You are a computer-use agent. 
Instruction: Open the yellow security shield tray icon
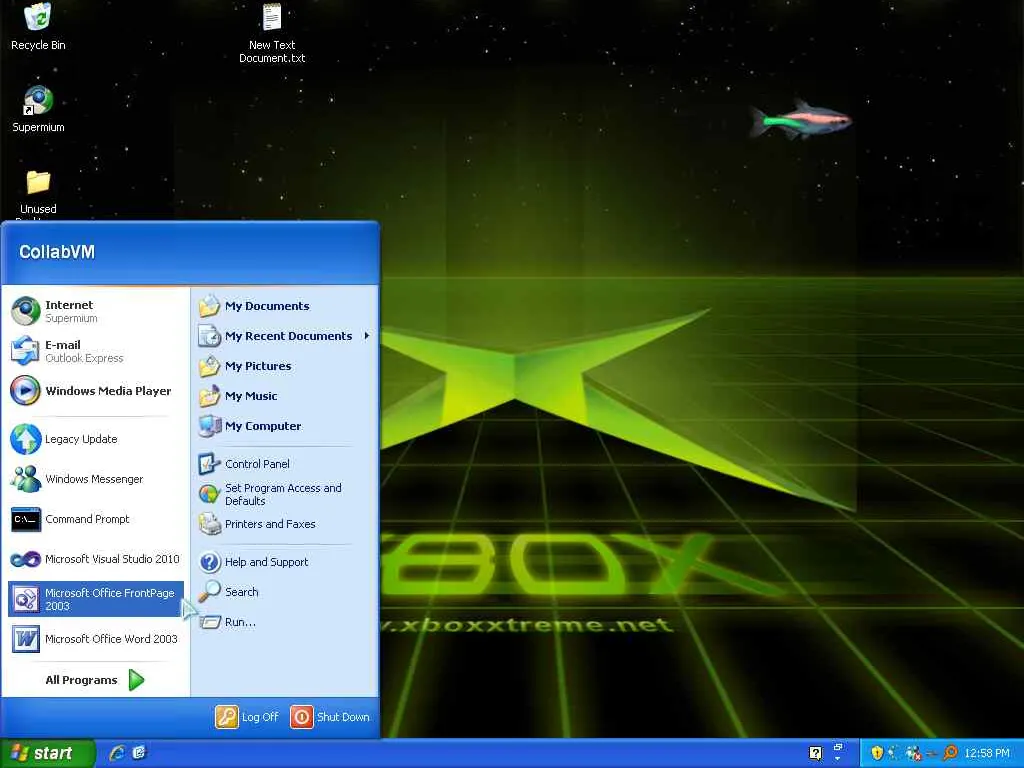(877, 753)
